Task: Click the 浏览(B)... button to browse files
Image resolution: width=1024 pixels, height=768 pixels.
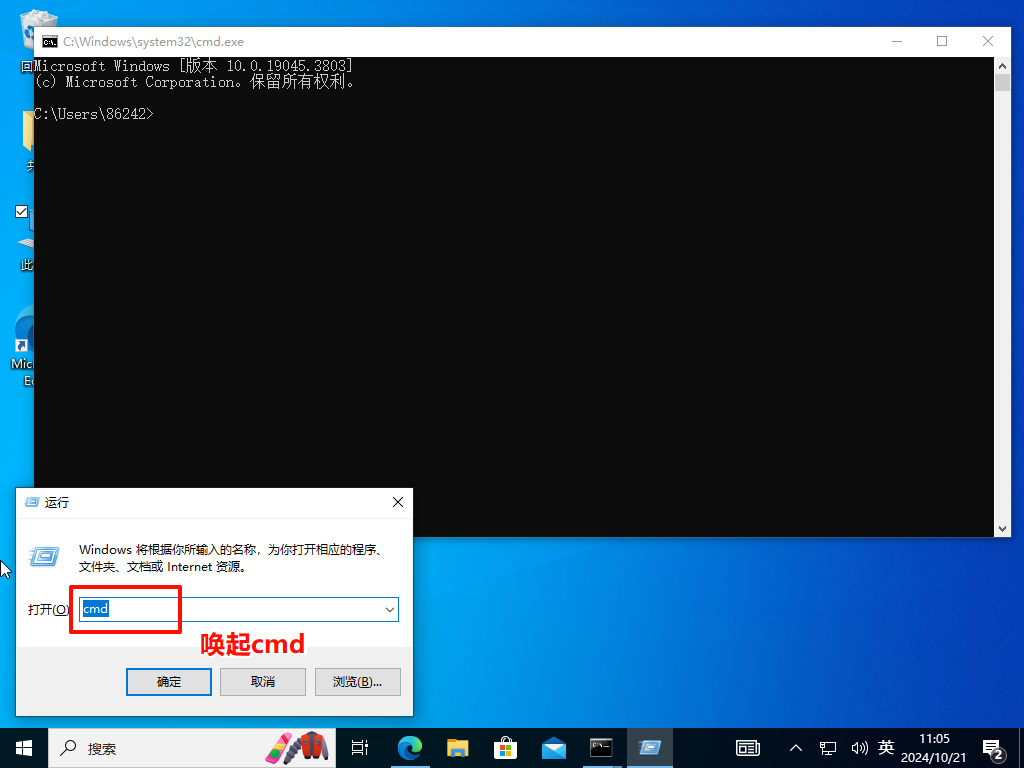Action: 357,681
